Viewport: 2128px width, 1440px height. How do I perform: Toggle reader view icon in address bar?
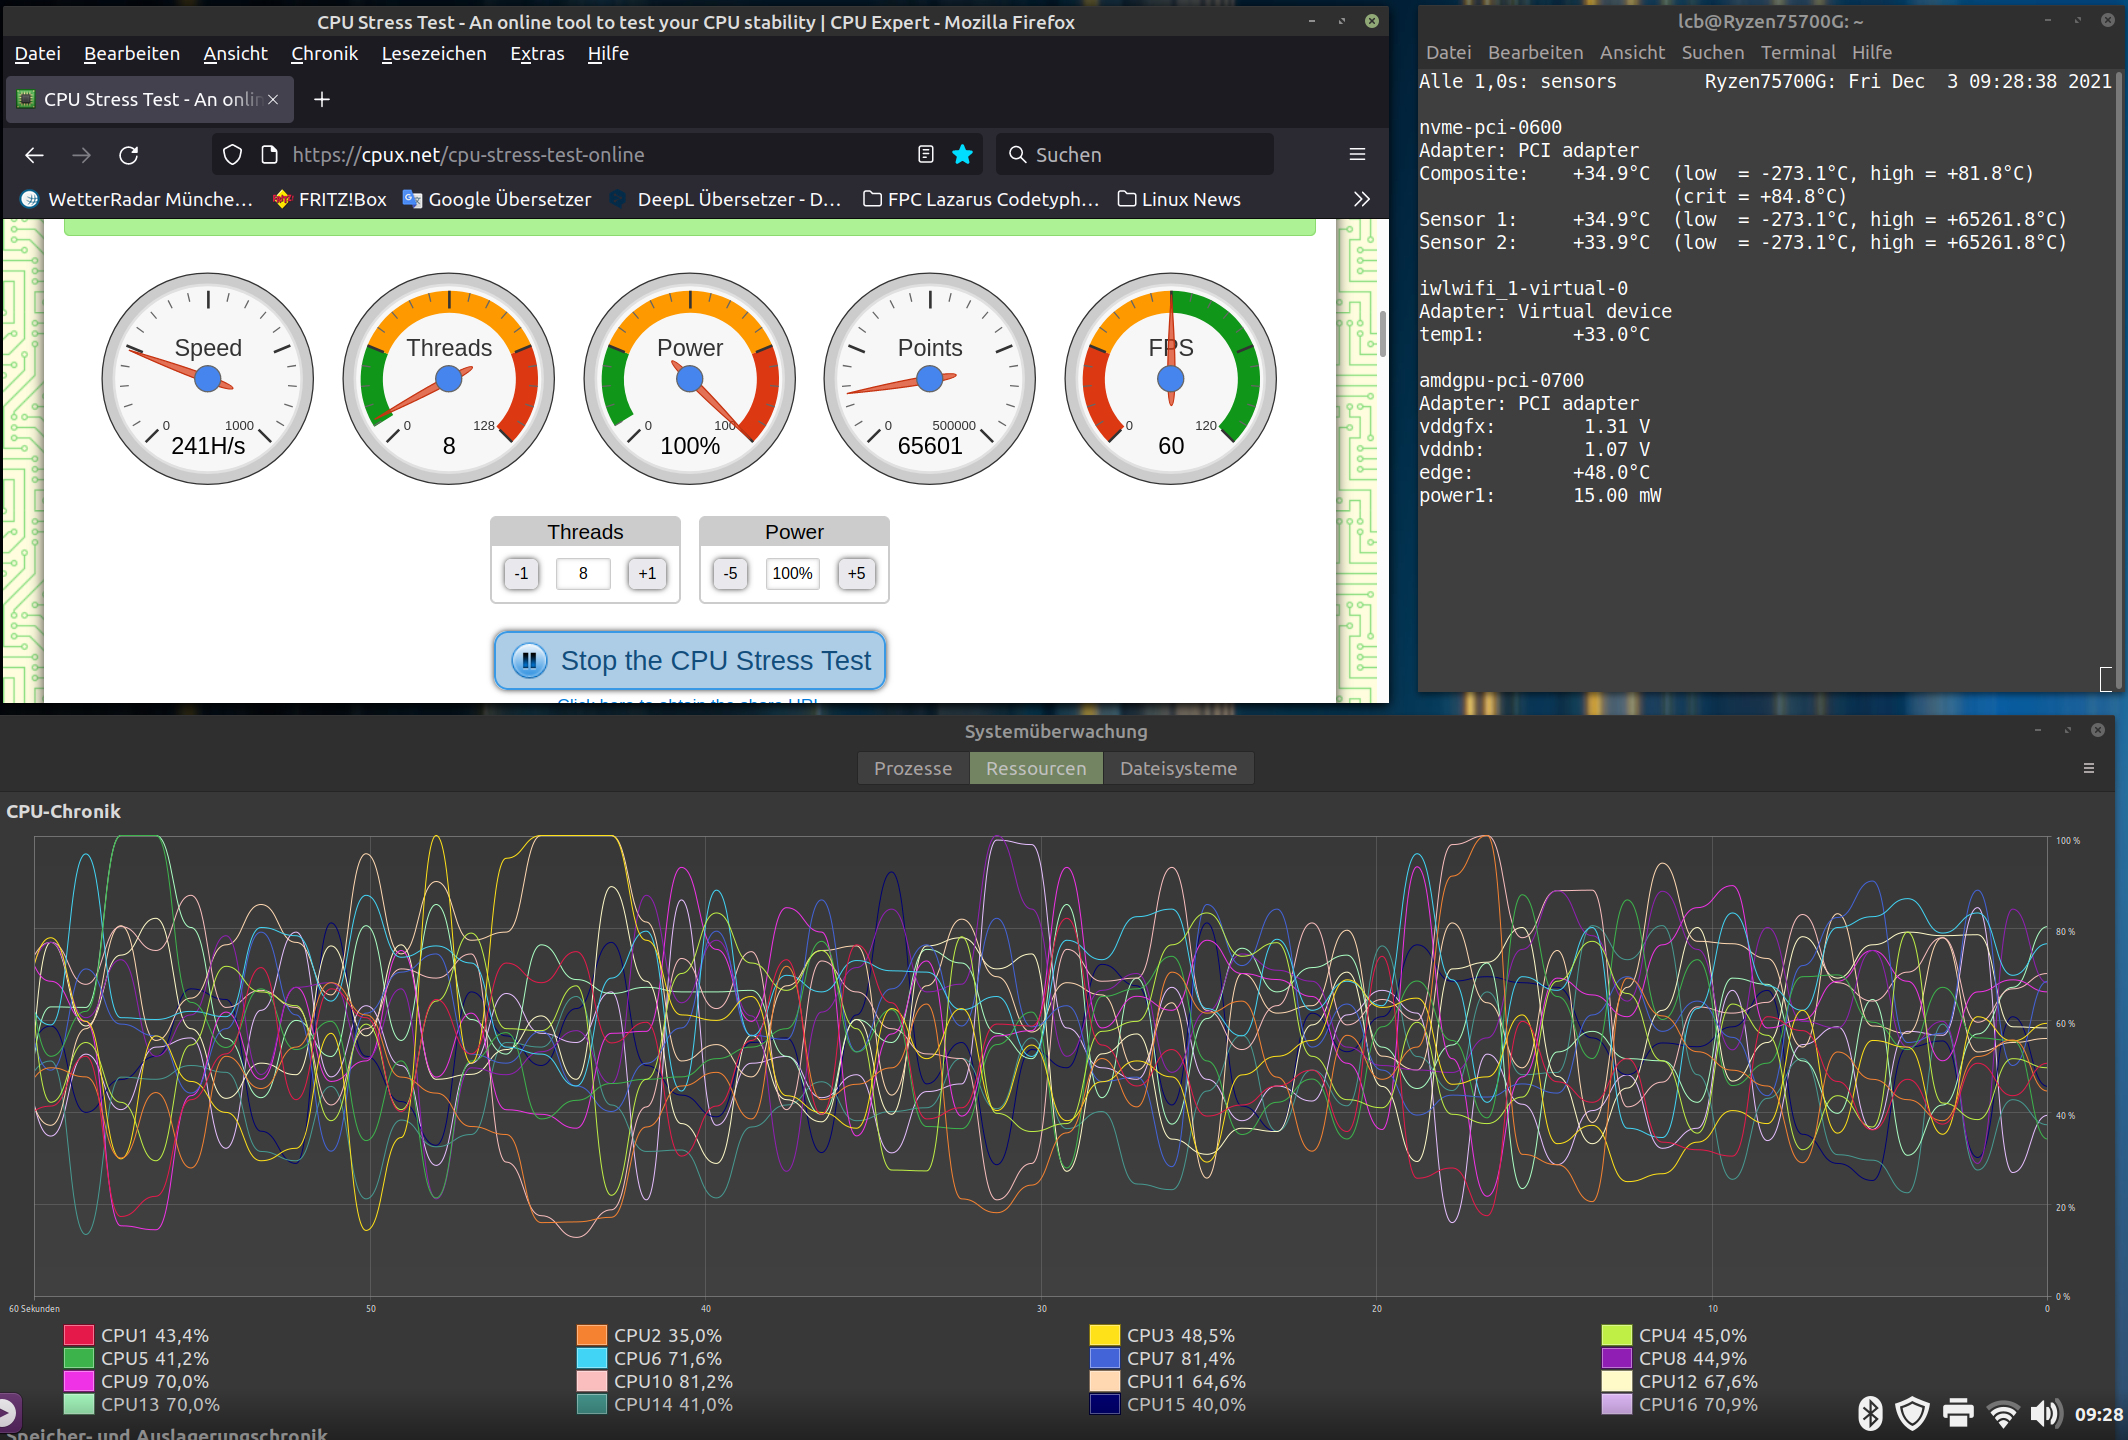tap(926, 154)
